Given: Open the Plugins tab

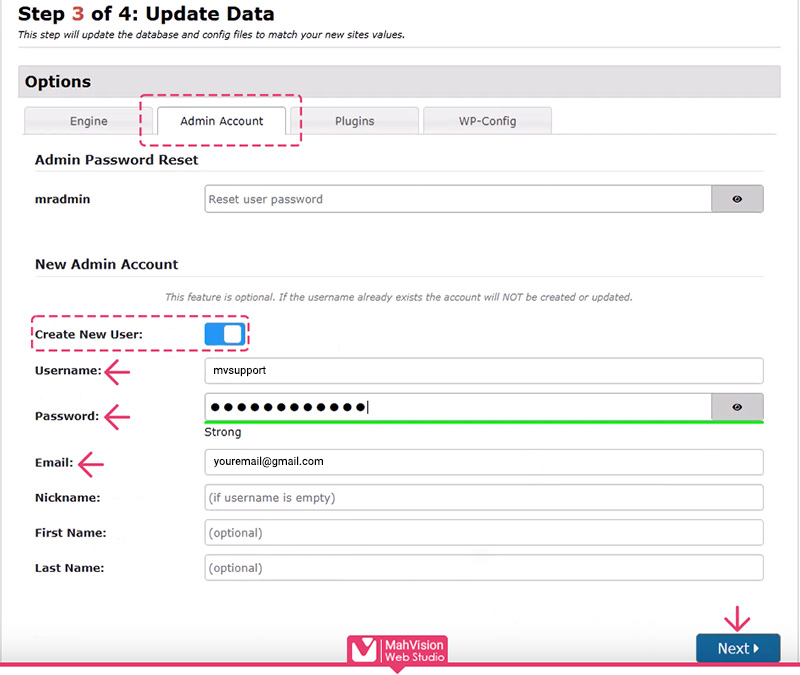Looking at the screenshot, I should [354, 121].
